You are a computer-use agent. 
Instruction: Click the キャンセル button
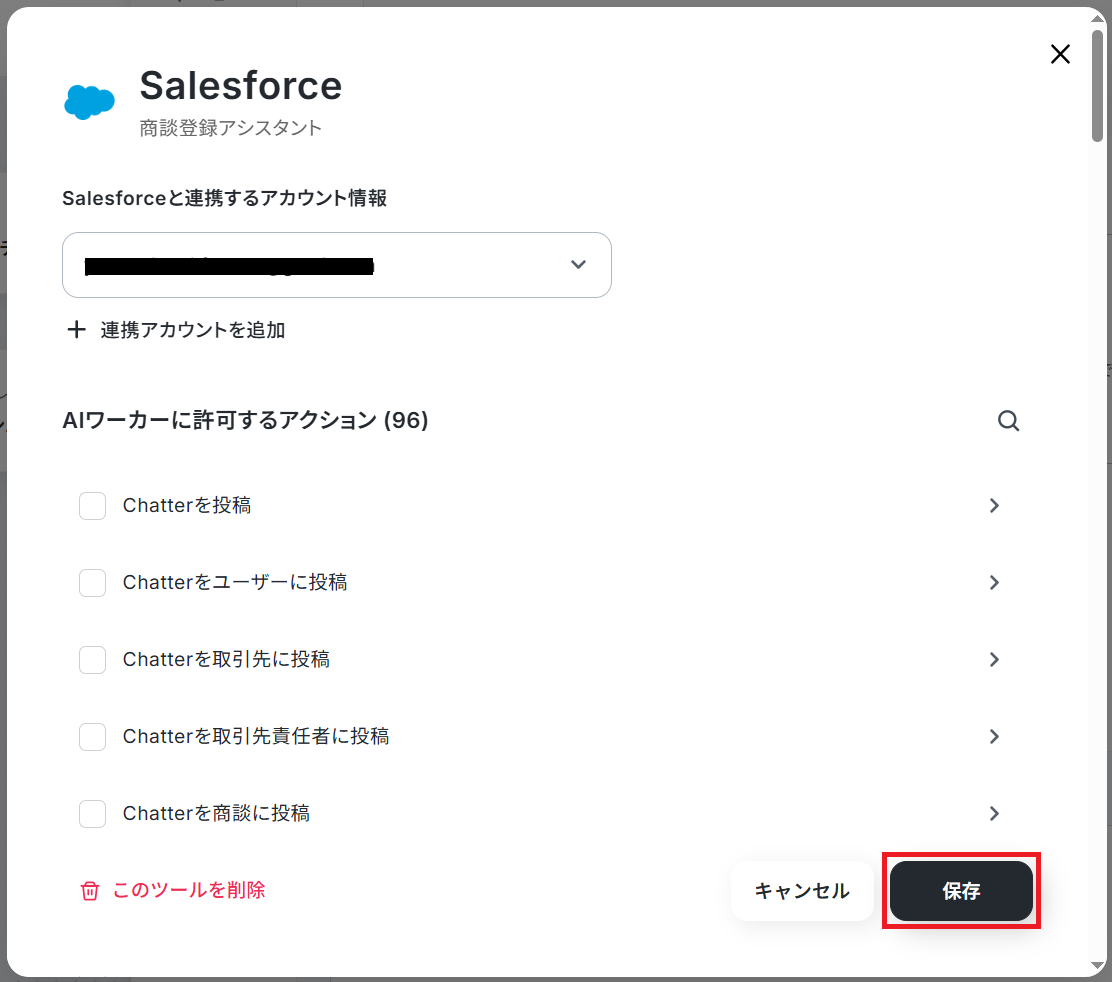coord(802,891)
